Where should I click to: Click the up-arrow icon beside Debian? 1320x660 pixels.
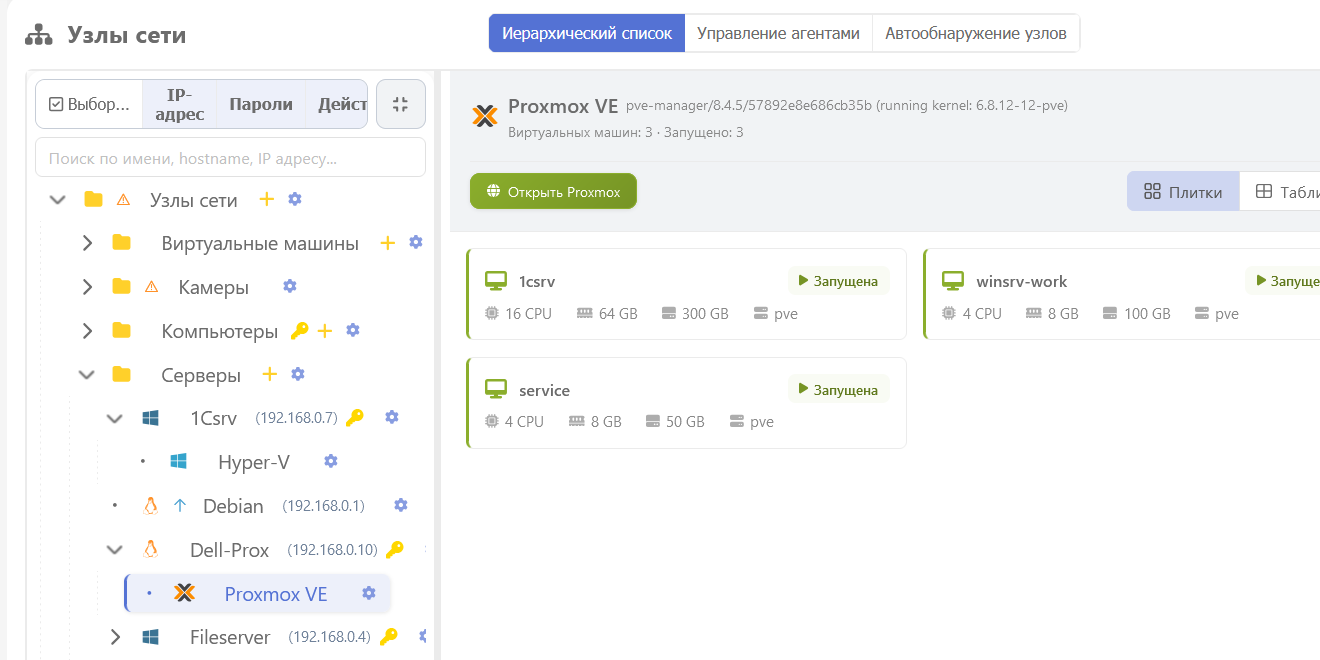point(180,506)
